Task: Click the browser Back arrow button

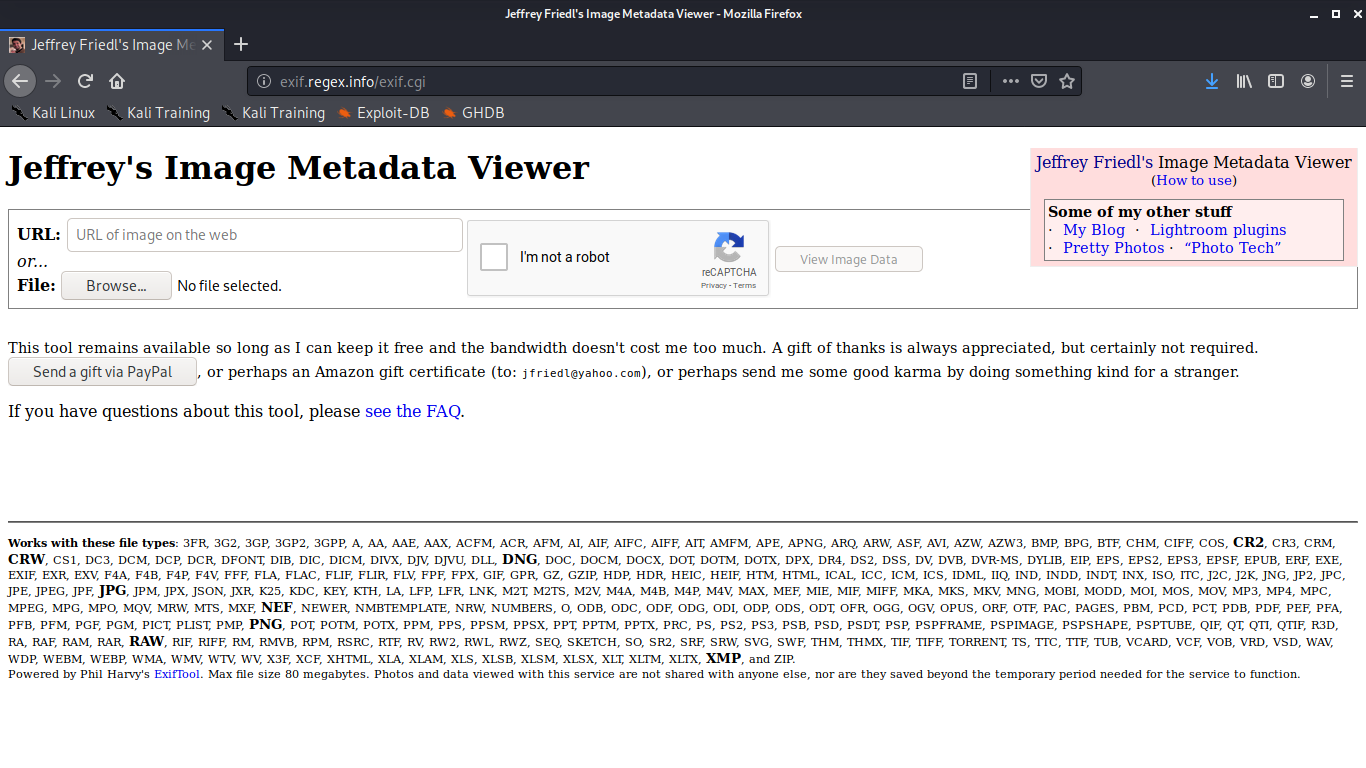Action: 20,81
